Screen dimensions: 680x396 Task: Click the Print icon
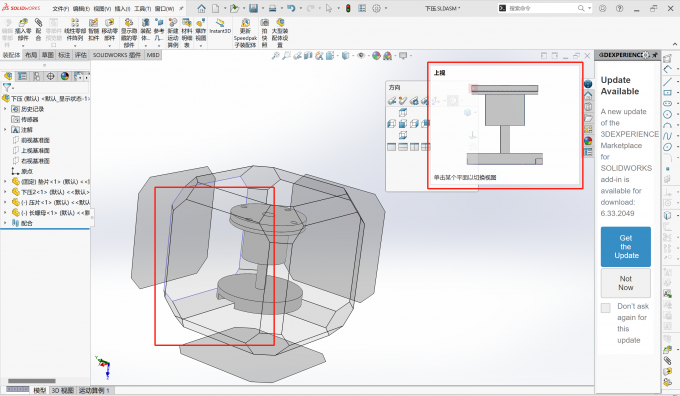pos(273,8)
